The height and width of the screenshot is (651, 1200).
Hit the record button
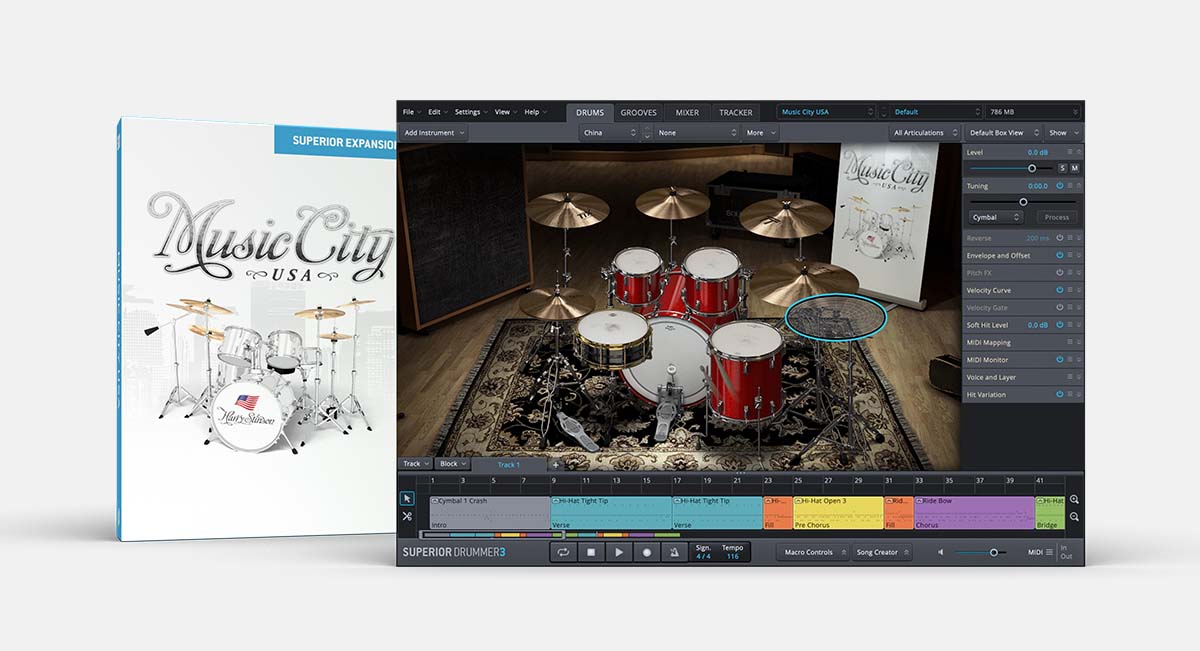pyautogui.click(x=647, y=552)
